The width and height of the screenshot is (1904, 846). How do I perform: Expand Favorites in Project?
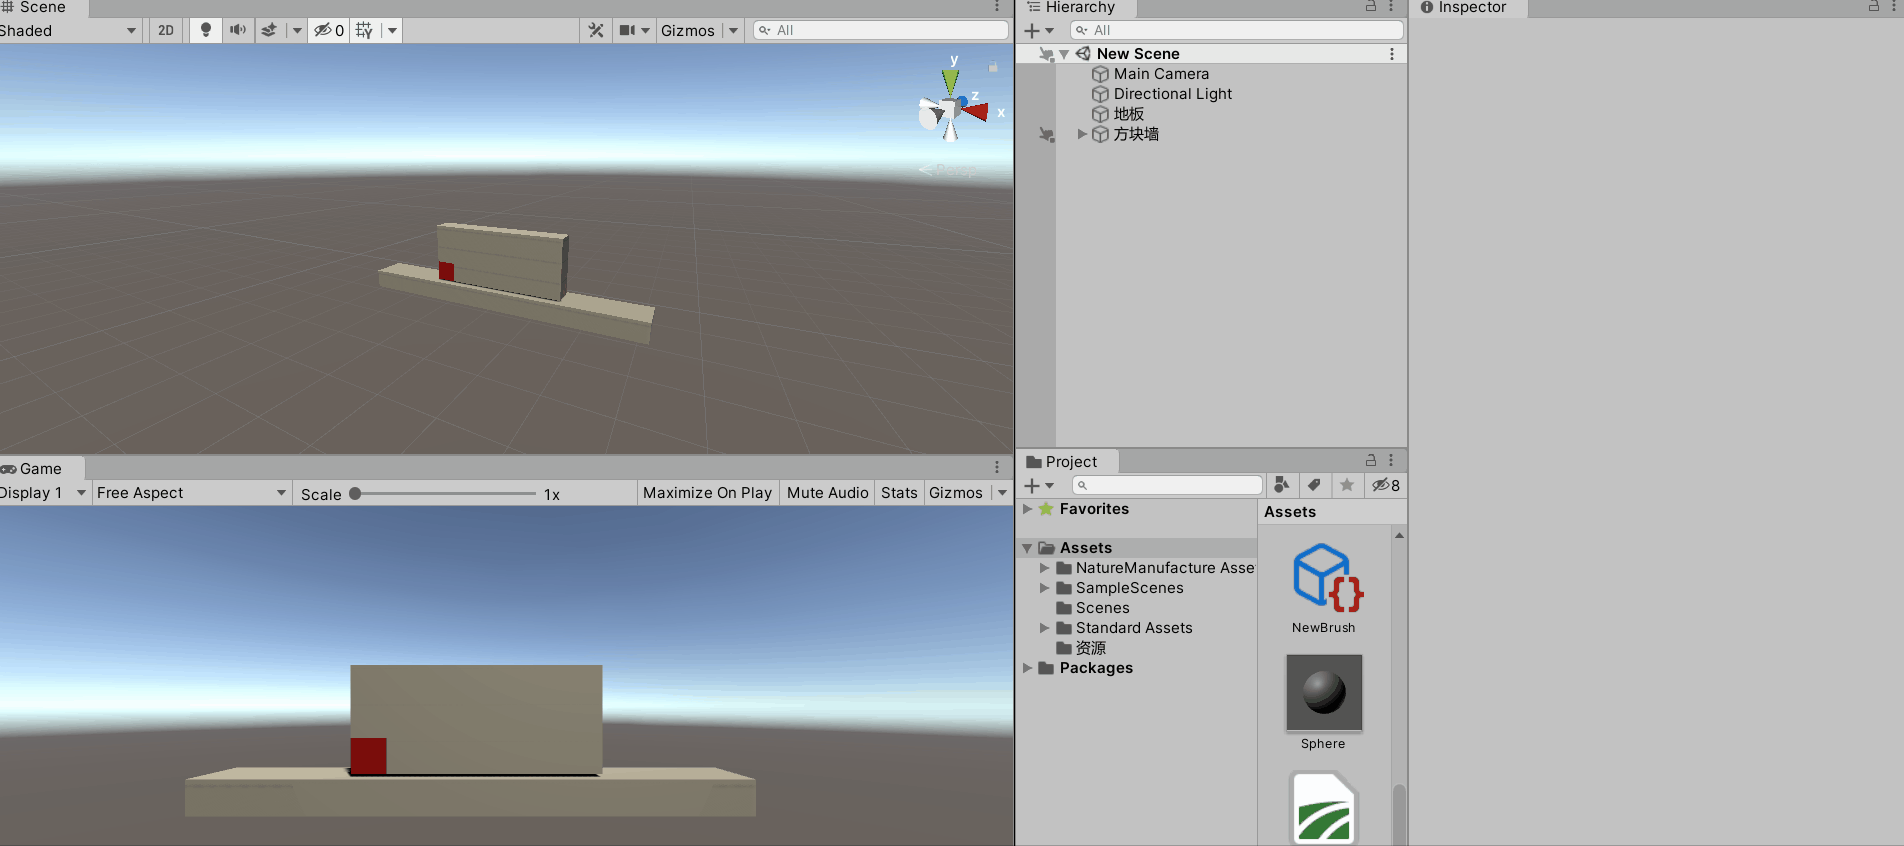(1027, 509)
